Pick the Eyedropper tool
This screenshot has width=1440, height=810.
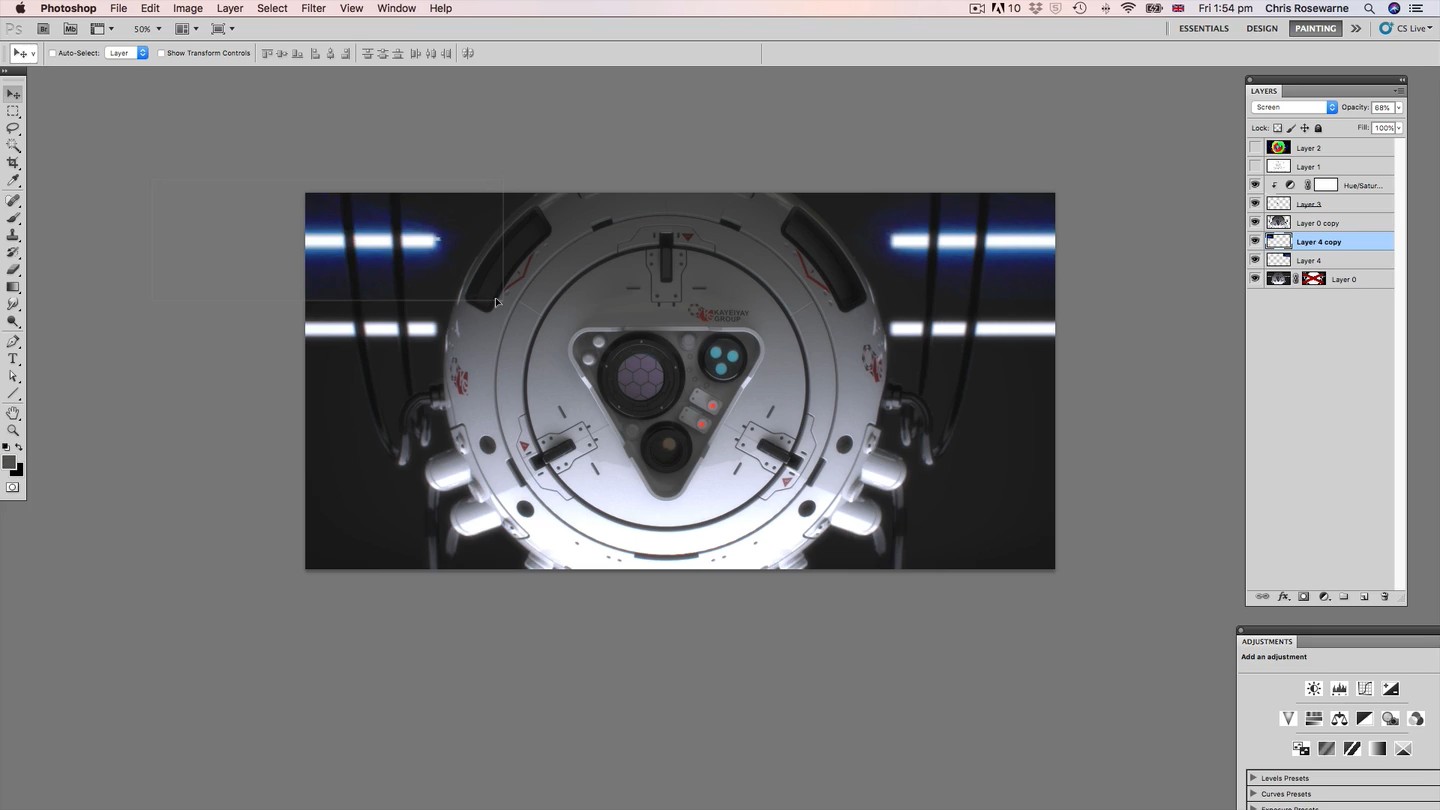tap(13, 181)
